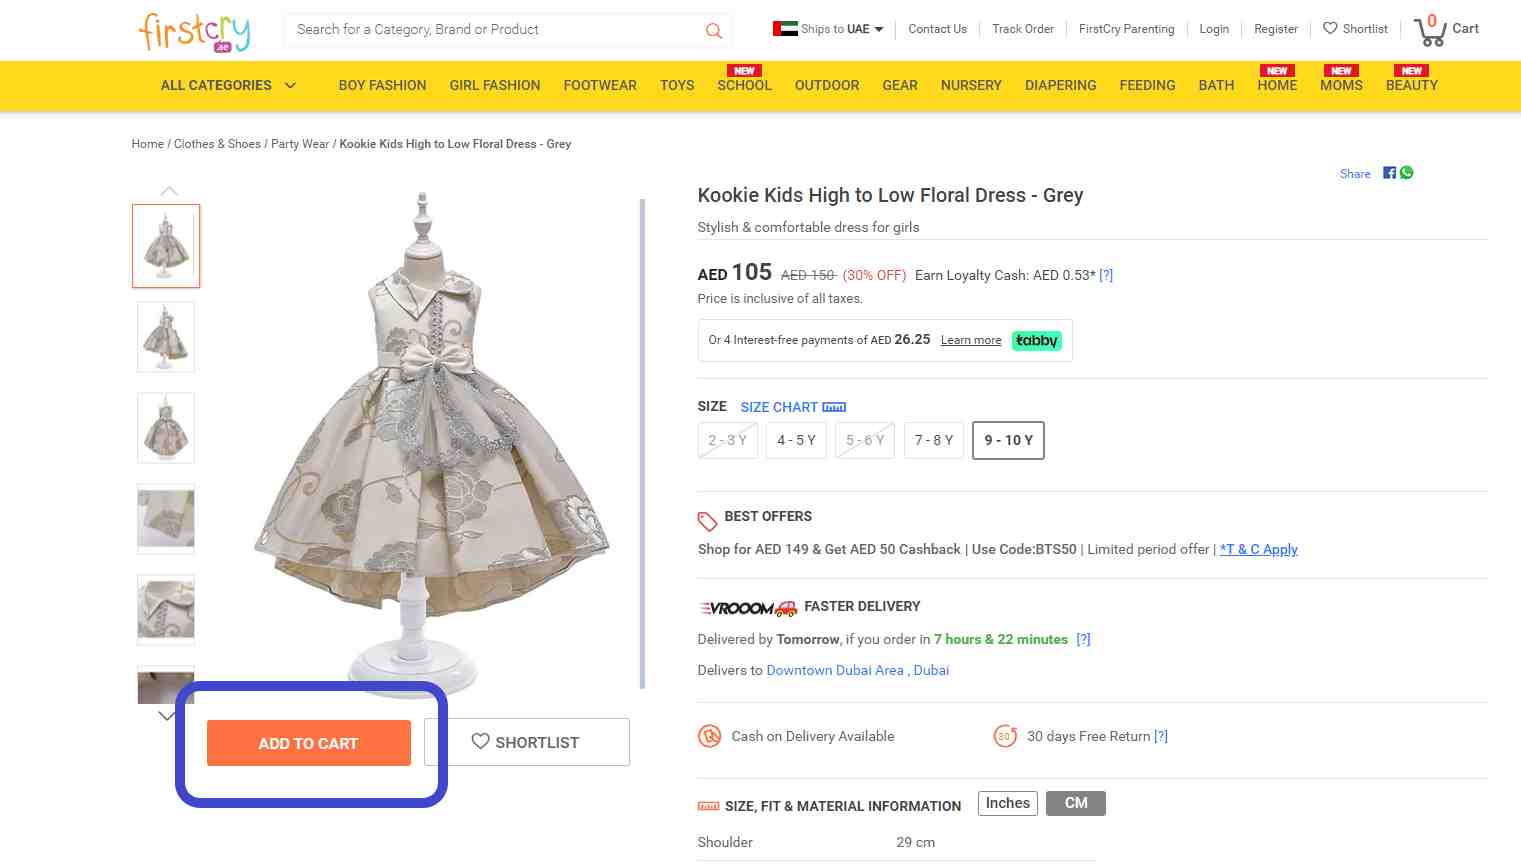Screen dimensions: 1521x864
Task: Click the search magnifier icon
Action: tap(713, 30)
